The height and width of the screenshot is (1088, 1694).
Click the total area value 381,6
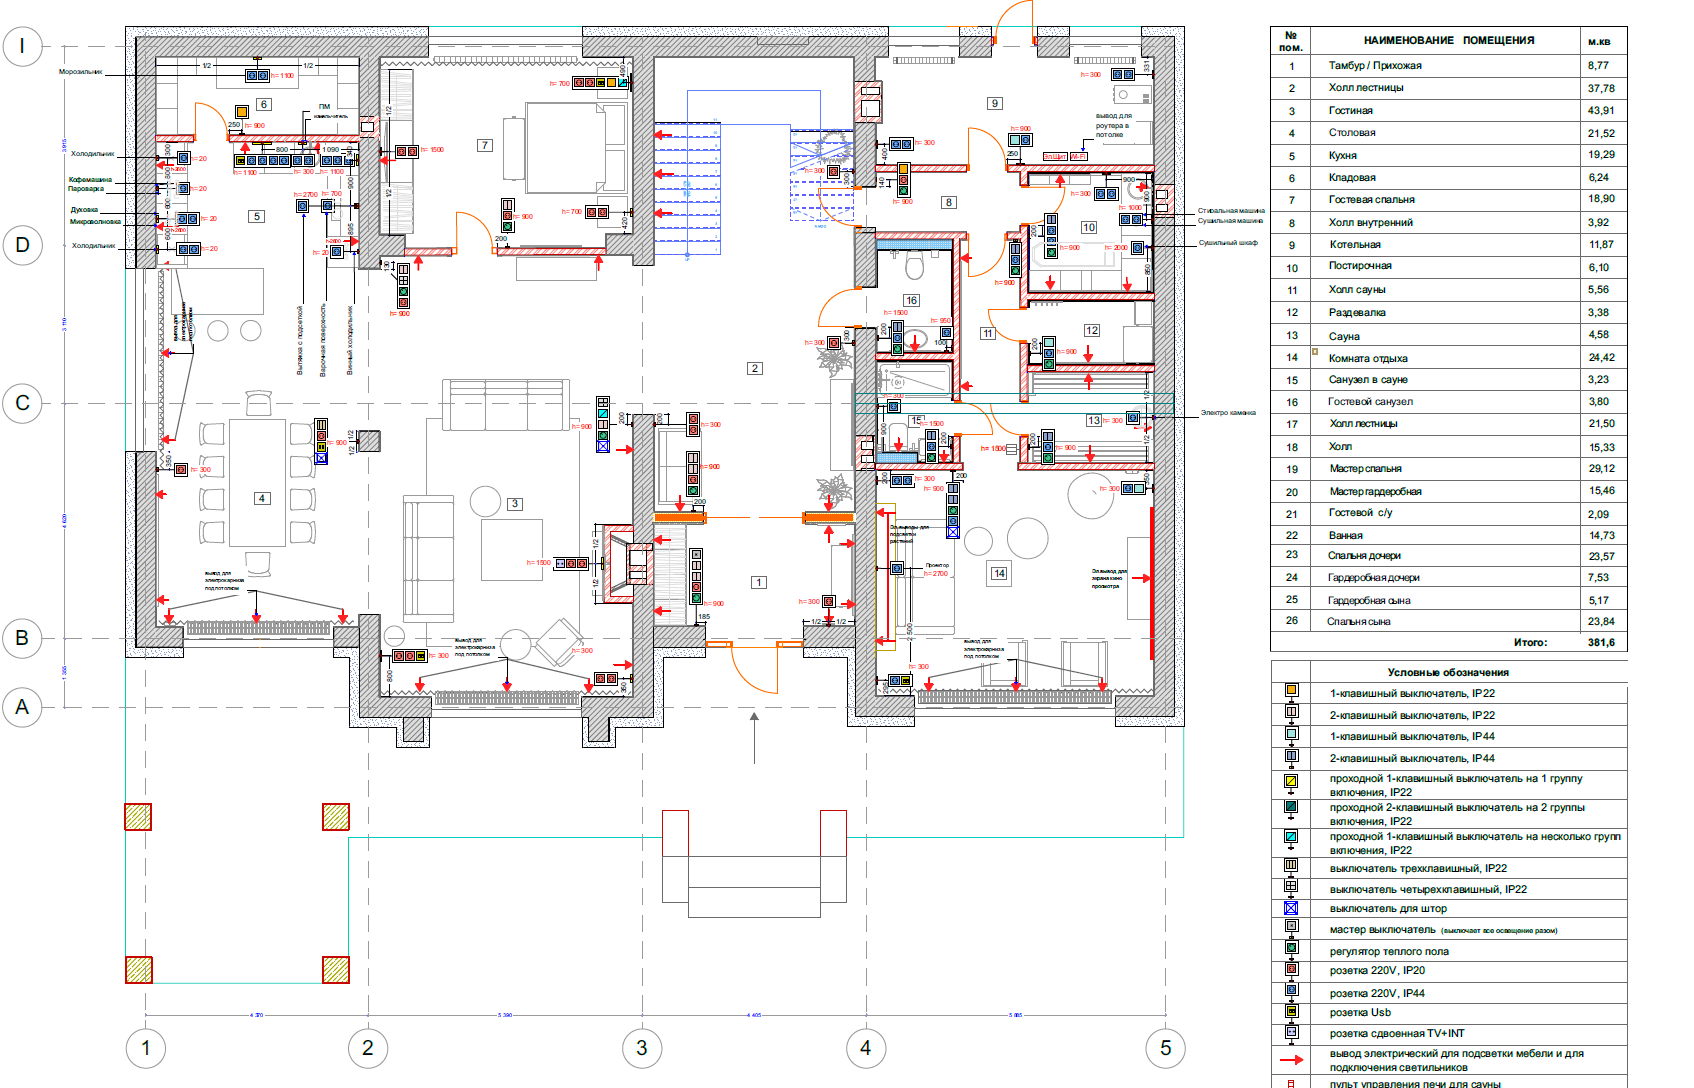tap(1601, 642)
